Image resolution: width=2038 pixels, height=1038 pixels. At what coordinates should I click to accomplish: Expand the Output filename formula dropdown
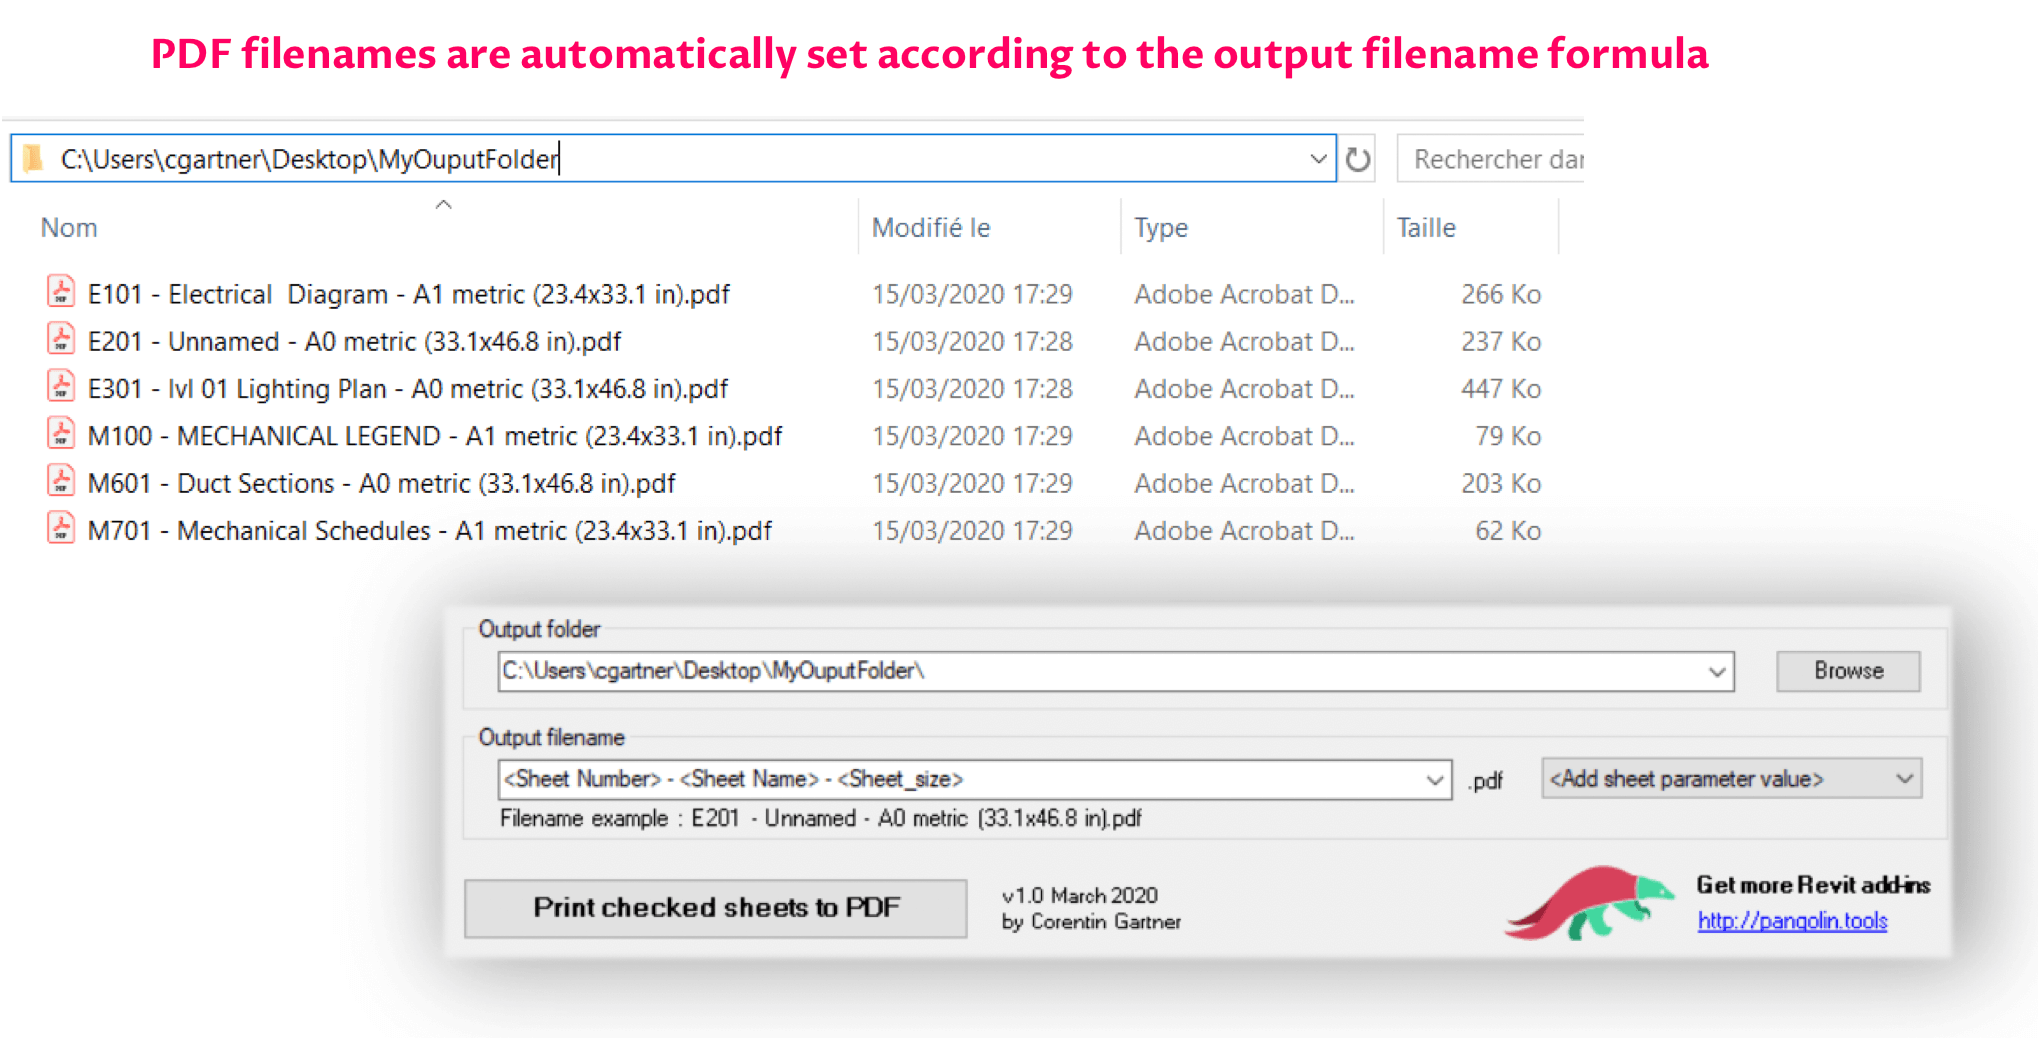pyautogui.click(x=1434, y=780)
